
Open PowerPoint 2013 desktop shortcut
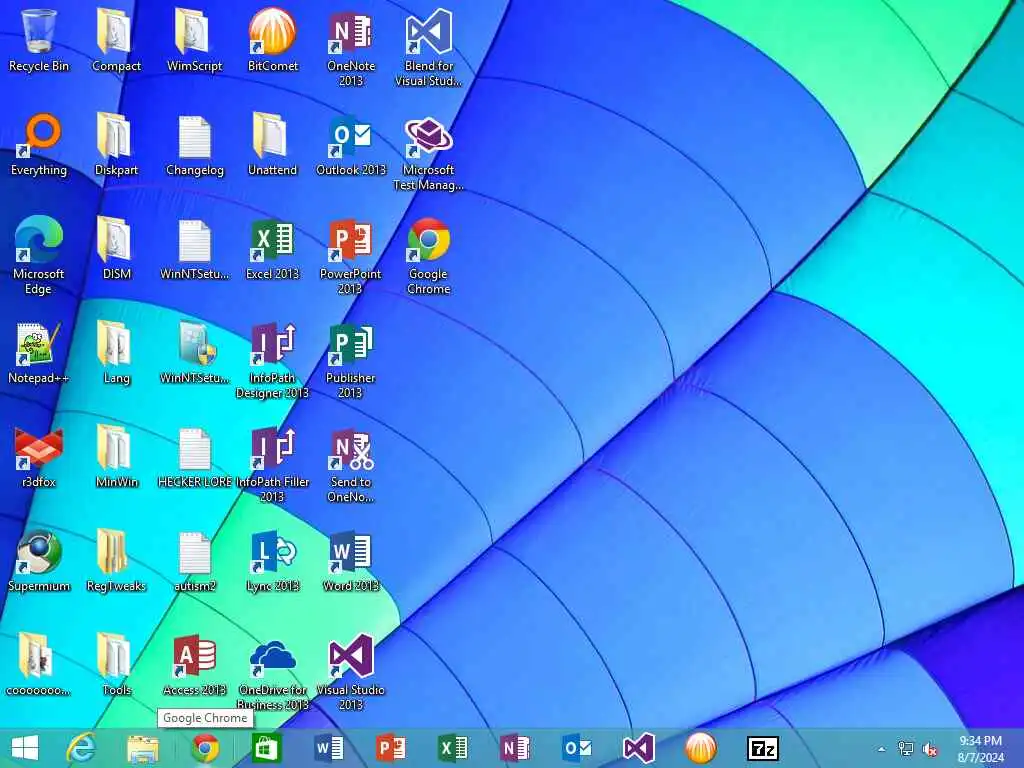(x=351, y=255)
